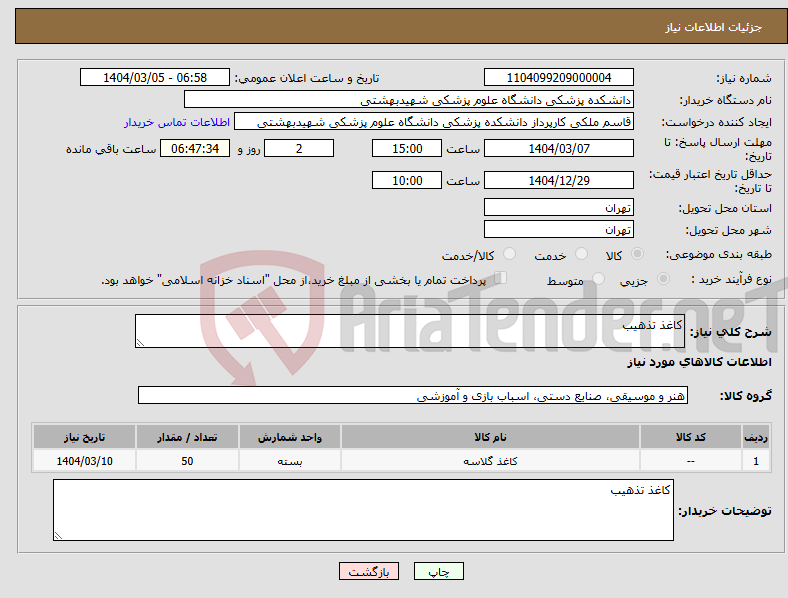This screenshot has width=788, height=598.
Task: Click the buyer organization name field
Action: tap(409, 99)
